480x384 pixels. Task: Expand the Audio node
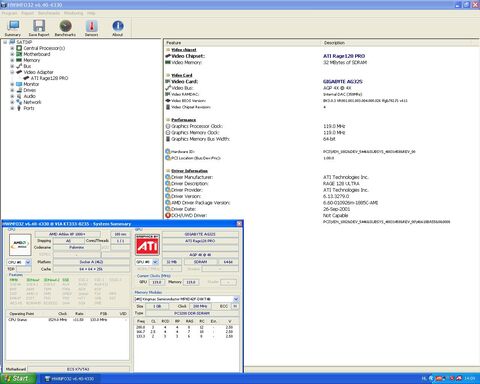[x=12, y=96]
